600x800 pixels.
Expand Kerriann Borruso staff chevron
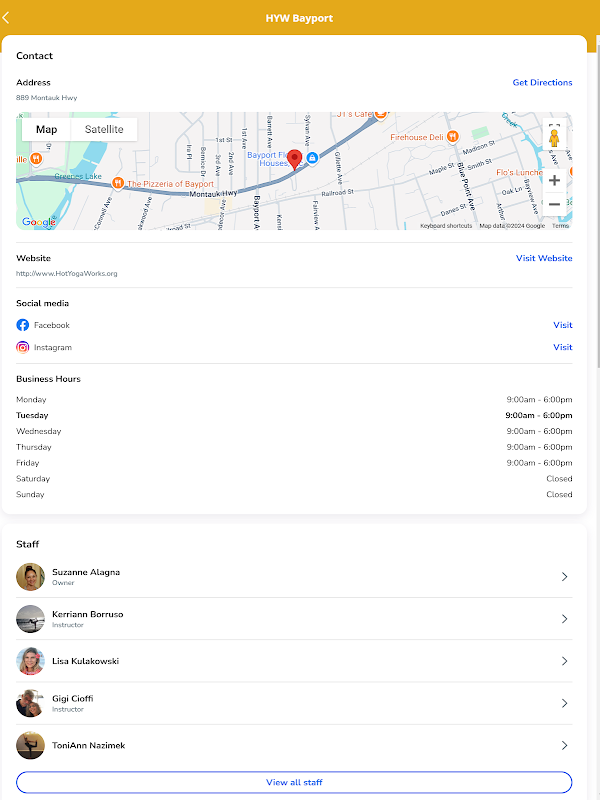click(x=564, y=619)
